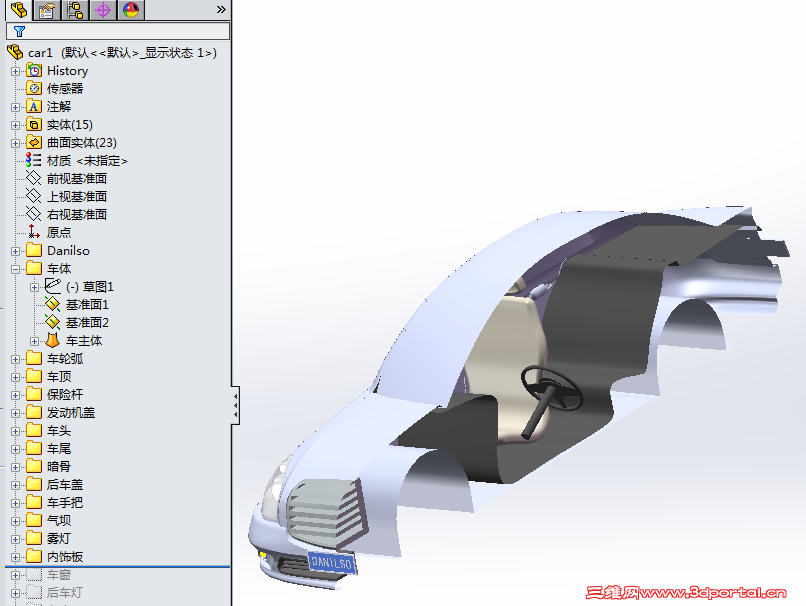Select the 实体(15) bodies icon
This screenshot has height=606, width=806.
[34, 124]
